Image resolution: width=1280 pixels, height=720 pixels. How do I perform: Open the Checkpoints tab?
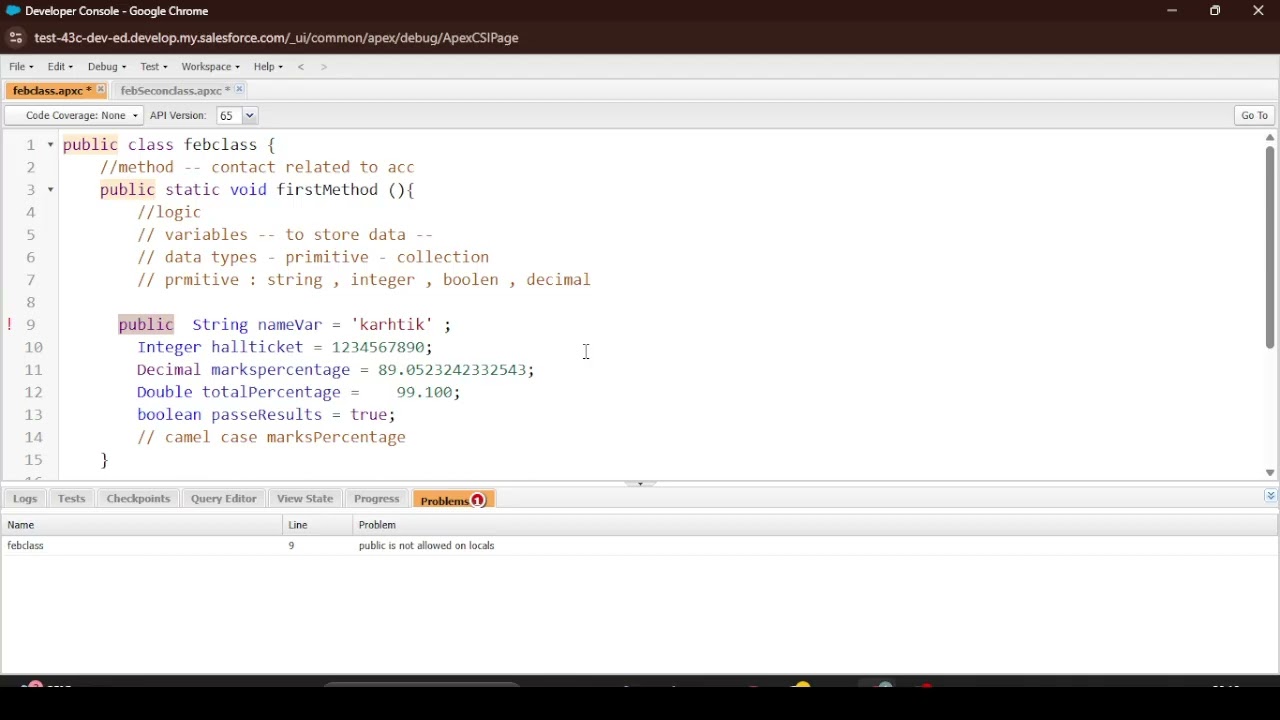138,499
